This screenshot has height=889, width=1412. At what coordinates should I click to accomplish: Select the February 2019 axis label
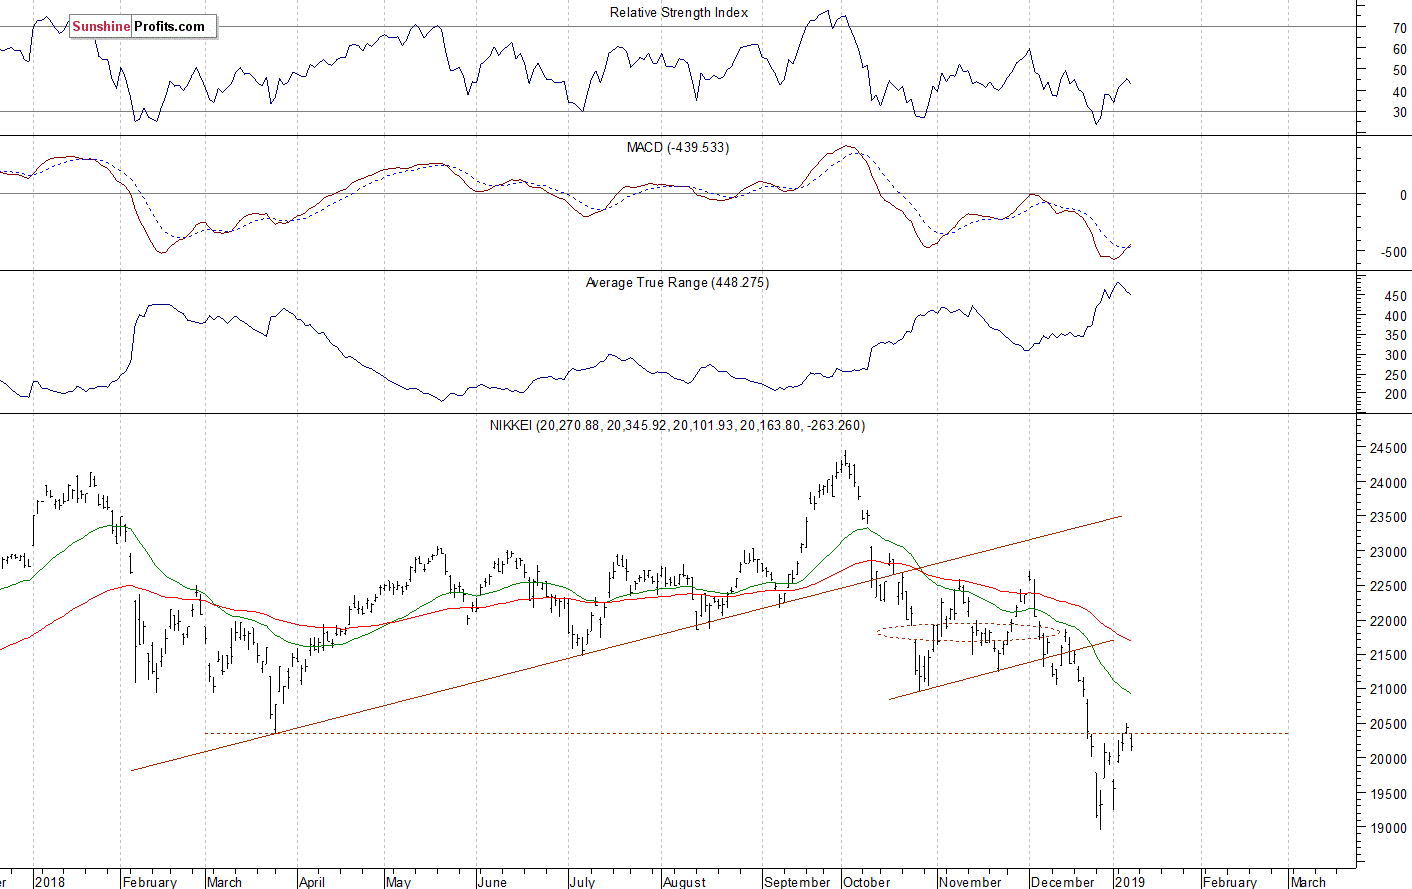coord(1230,881)
